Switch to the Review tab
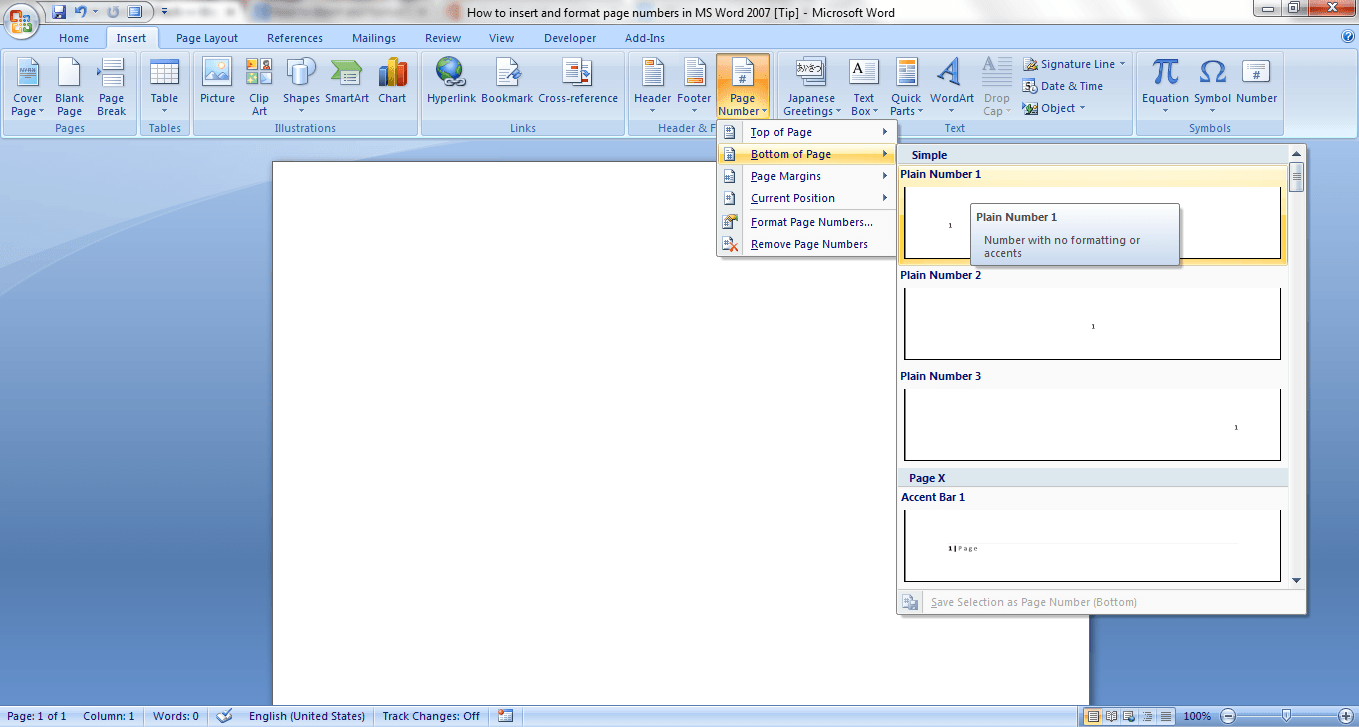 pos(443,38)
